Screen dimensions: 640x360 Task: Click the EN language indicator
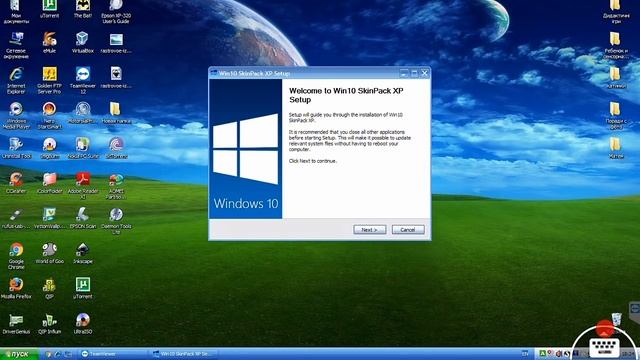525,354
